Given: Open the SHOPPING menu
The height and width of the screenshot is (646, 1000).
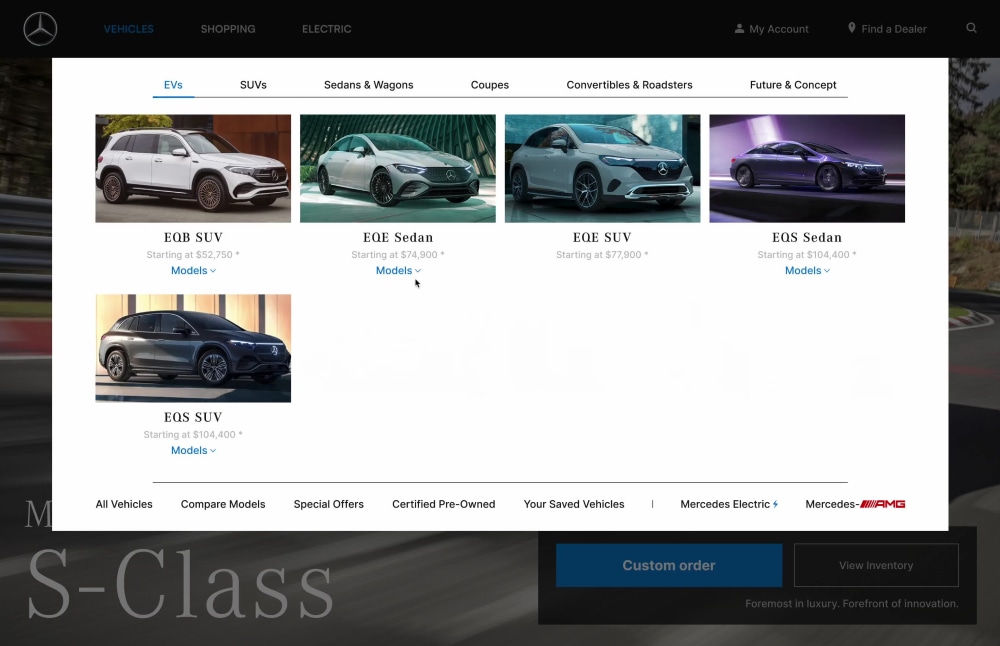Looking at the screenshot, I should pyautogui.click(x=228, y=29).
